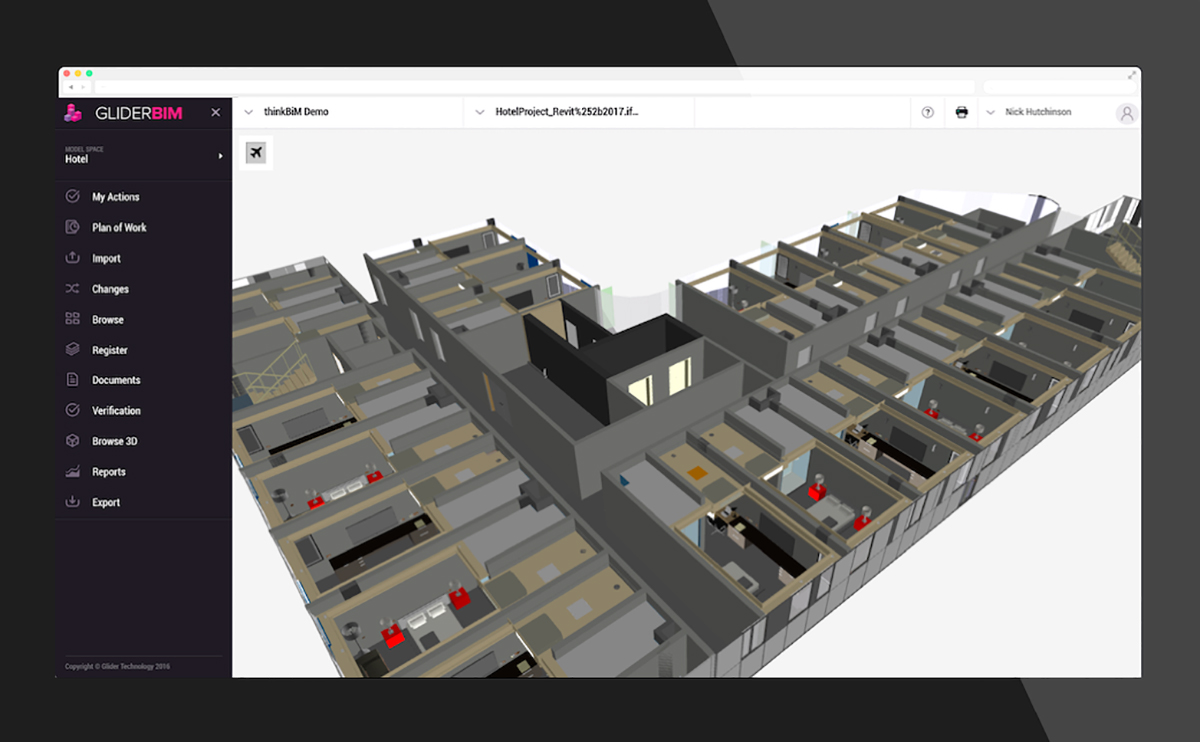Select the Import upload icon
The height and width of the screenshot is (742, 1200).
73,258
